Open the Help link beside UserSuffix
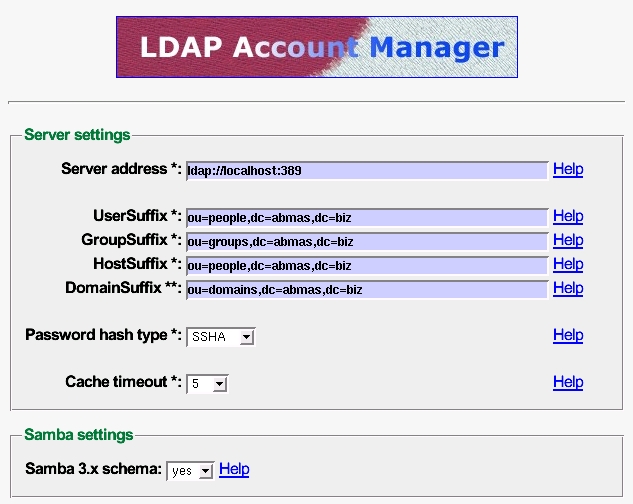The image size is (633, 504). pos(567,216)
